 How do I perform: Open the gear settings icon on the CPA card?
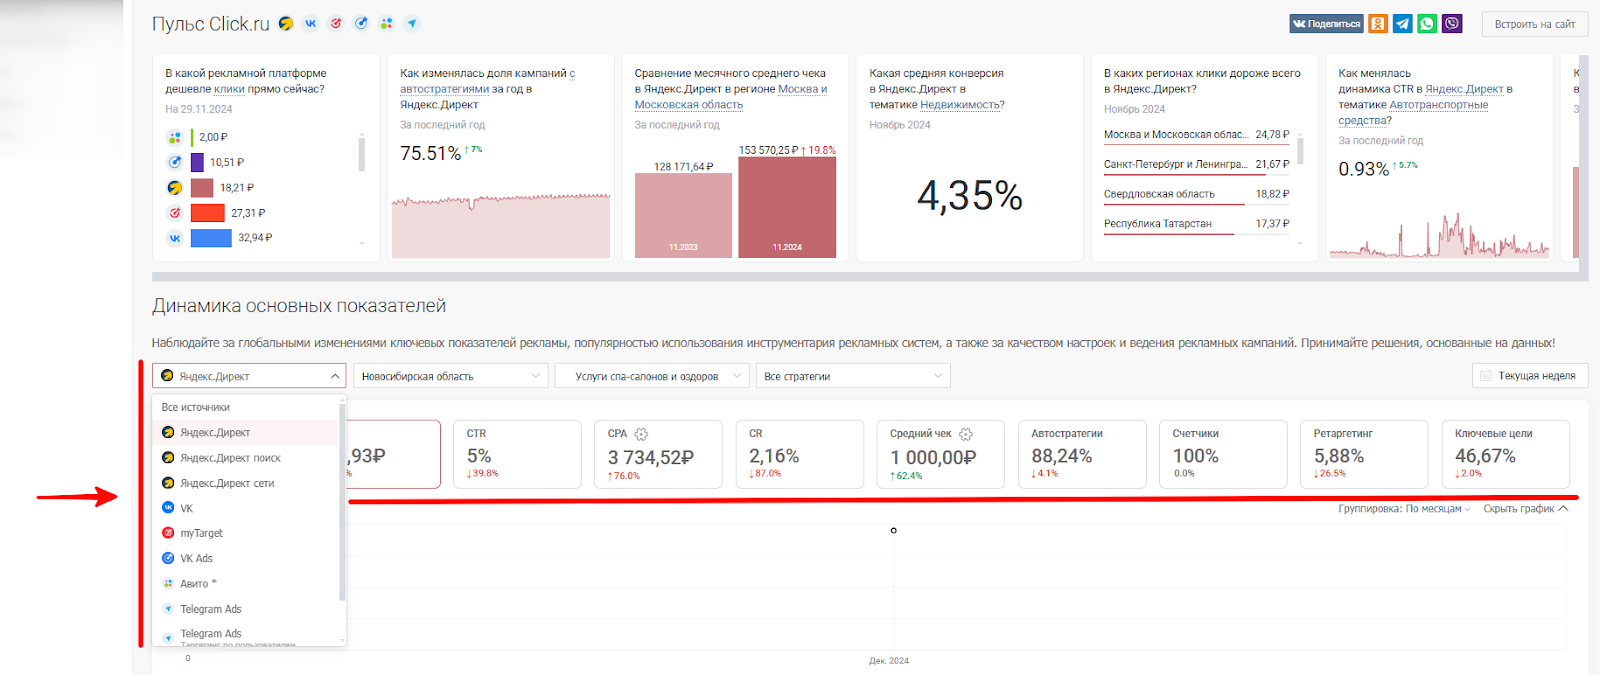point(641,434)
